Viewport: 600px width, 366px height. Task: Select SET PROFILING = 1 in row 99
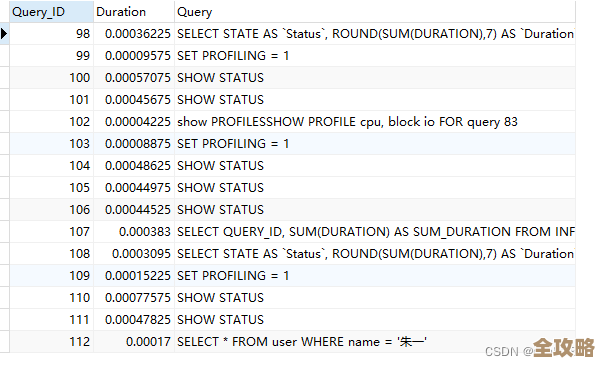point(233,56)
